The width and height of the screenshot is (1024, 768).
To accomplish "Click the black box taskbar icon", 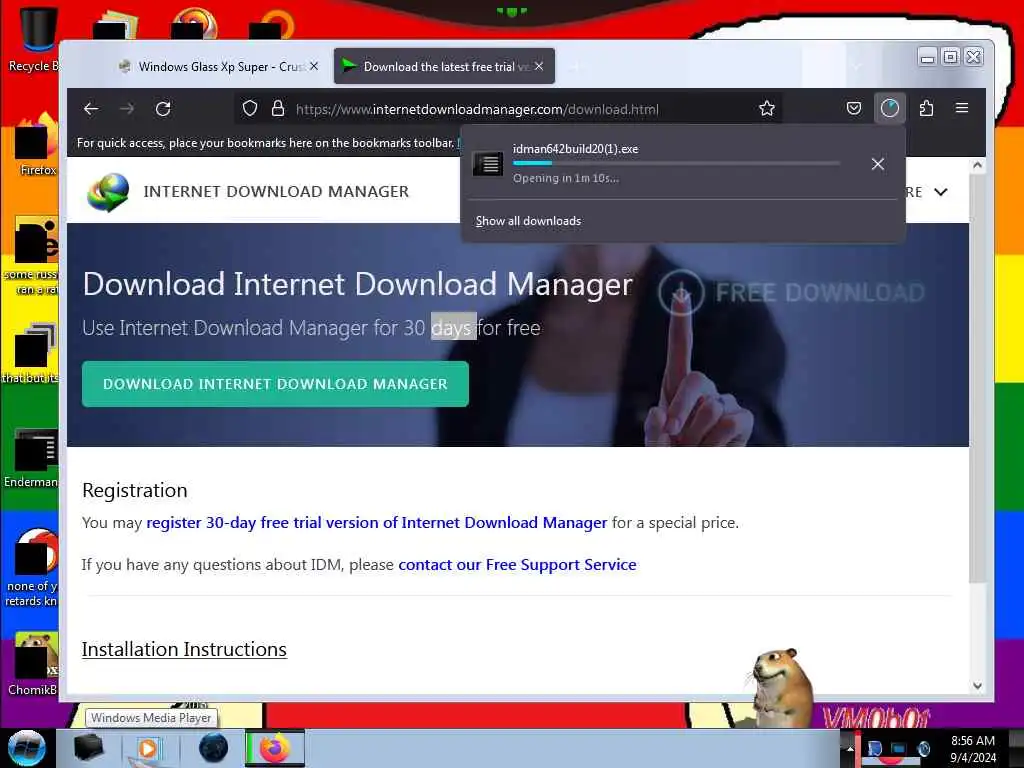I will point(88,748).
